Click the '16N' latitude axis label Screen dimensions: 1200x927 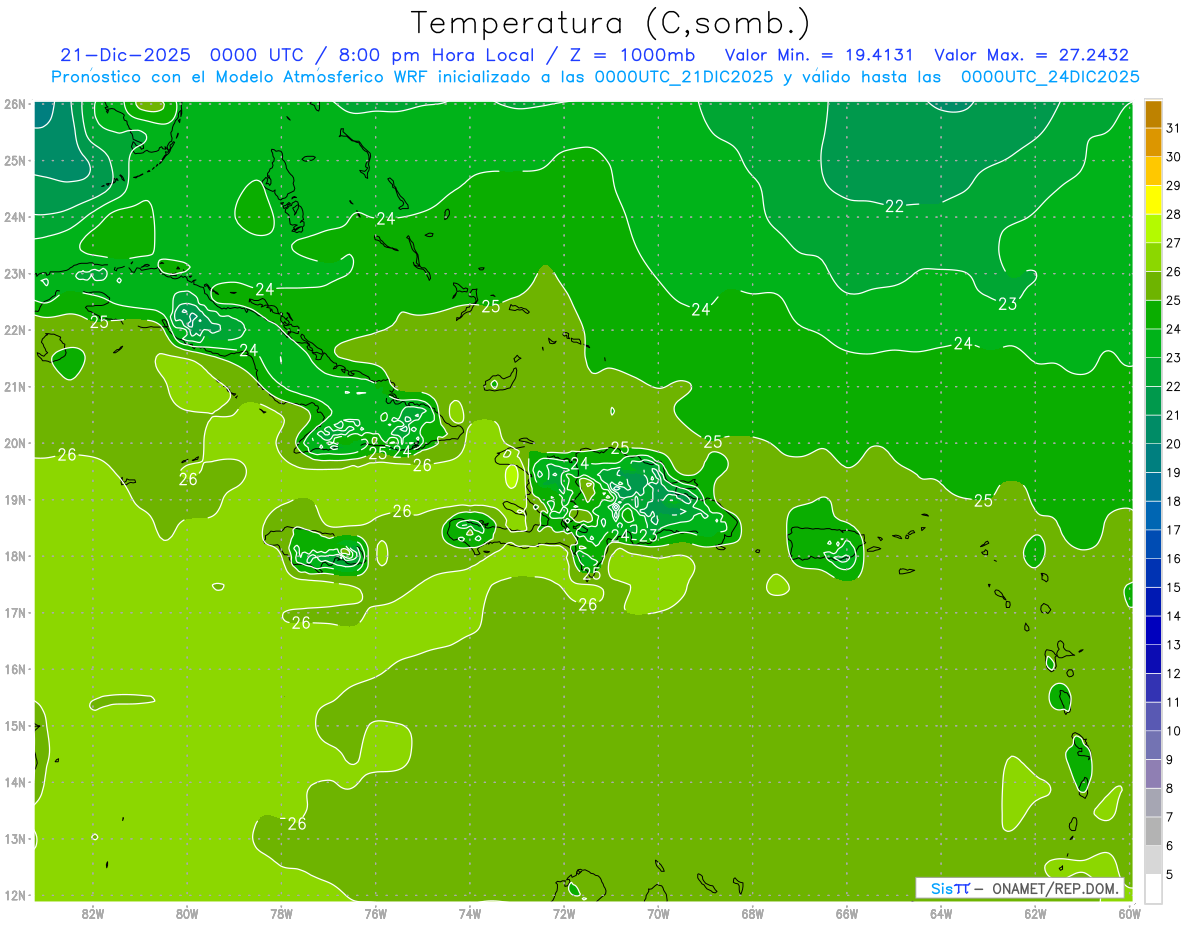14,669
